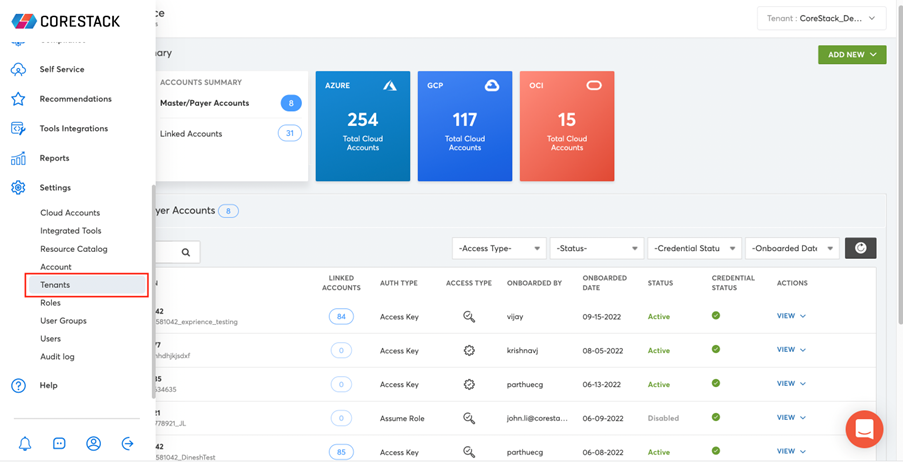Image resolution: width=903 pixels, height=462 pixels.
Task: Open Tools Integrations menu item
Action: tap(74, 128)
